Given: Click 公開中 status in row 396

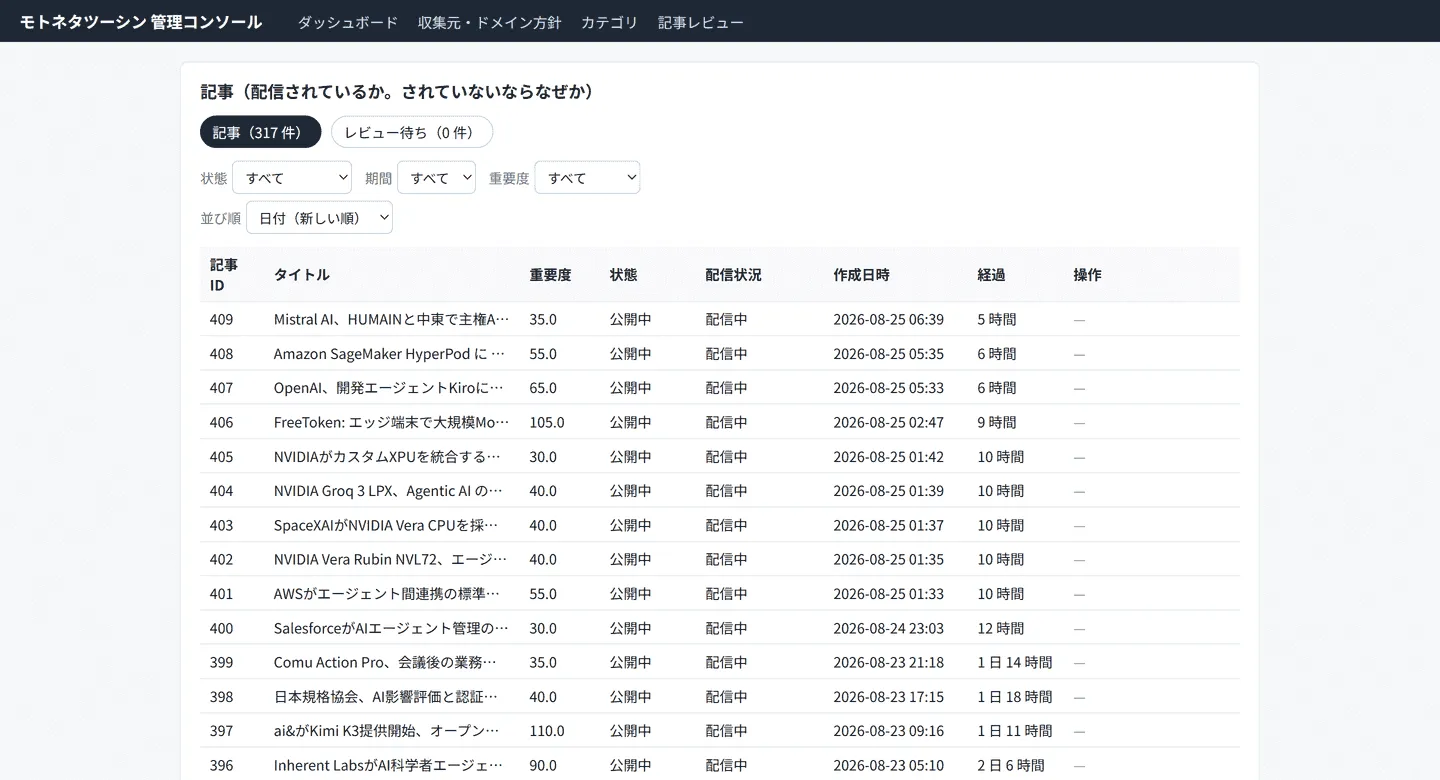Looking at the screenshot, I should [x=631, y=766].
